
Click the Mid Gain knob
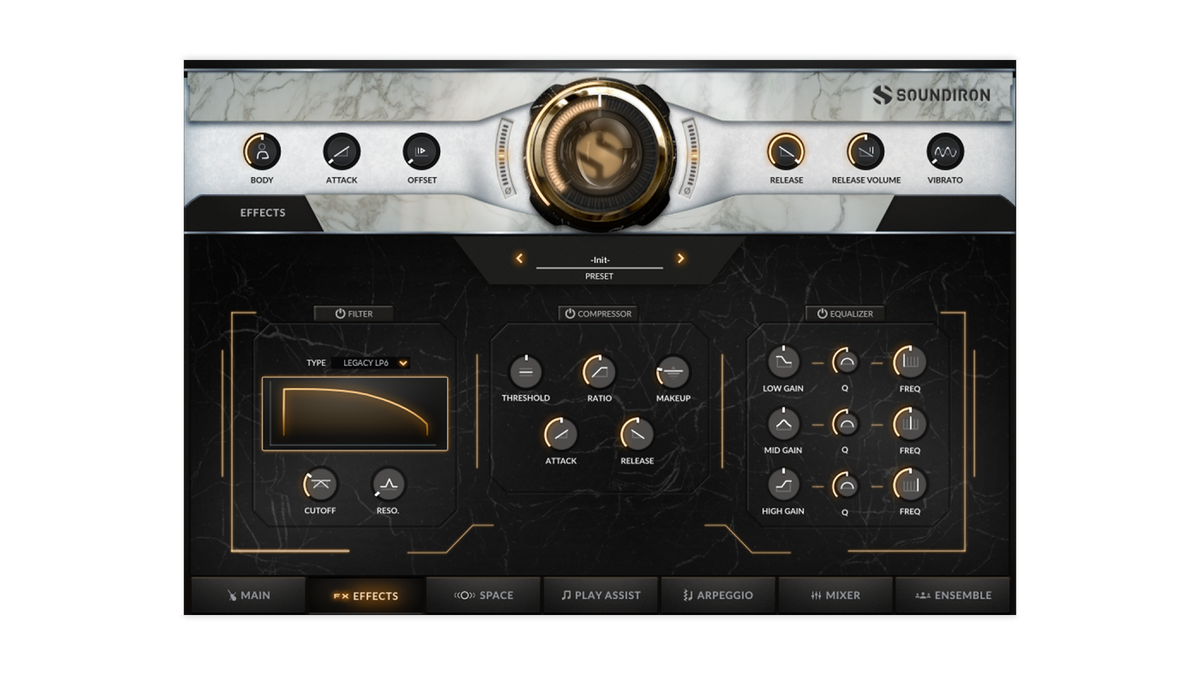click(x=783, y=424)
